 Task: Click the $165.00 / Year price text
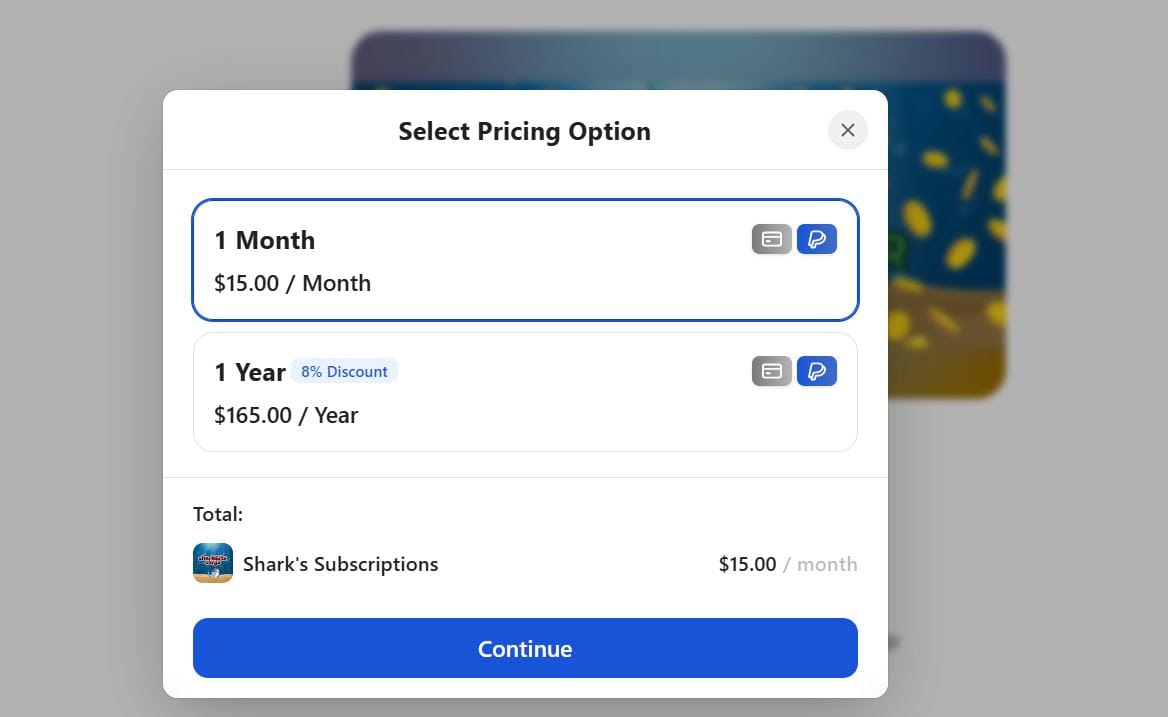coord(285,414)
